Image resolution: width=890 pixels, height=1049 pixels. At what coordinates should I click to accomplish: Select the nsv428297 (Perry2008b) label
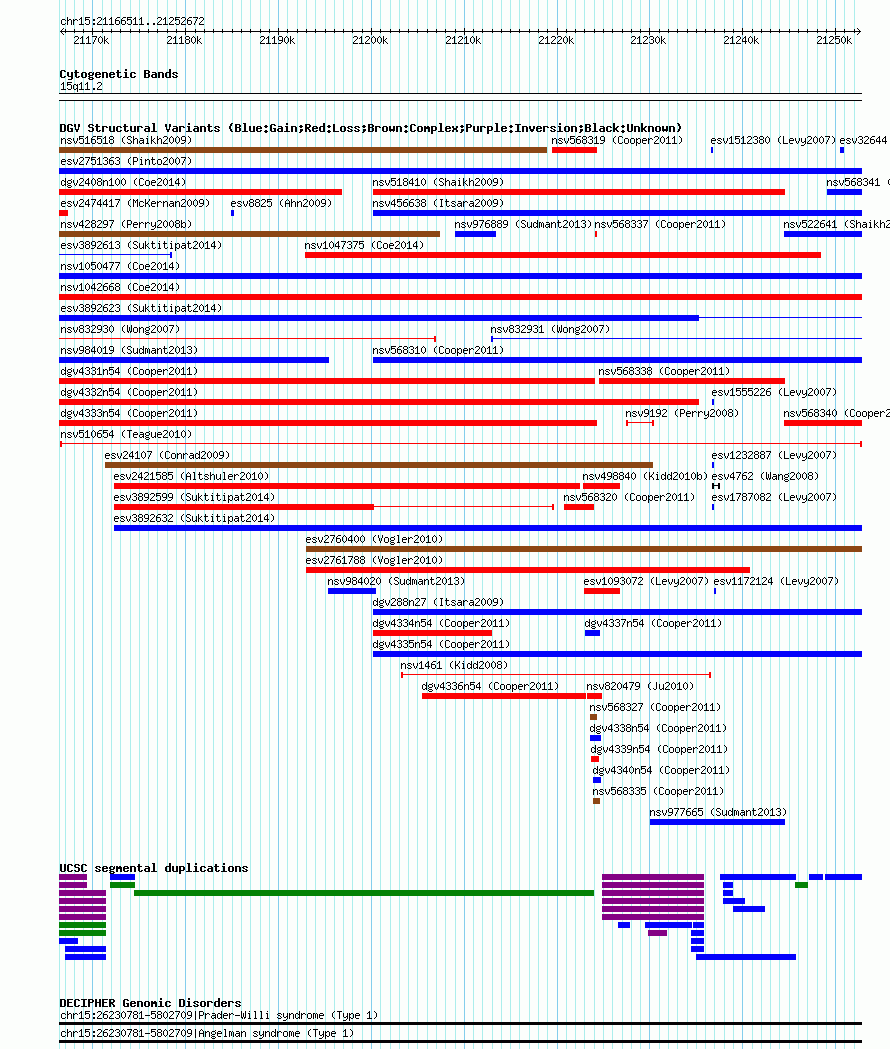pos(126,224)
